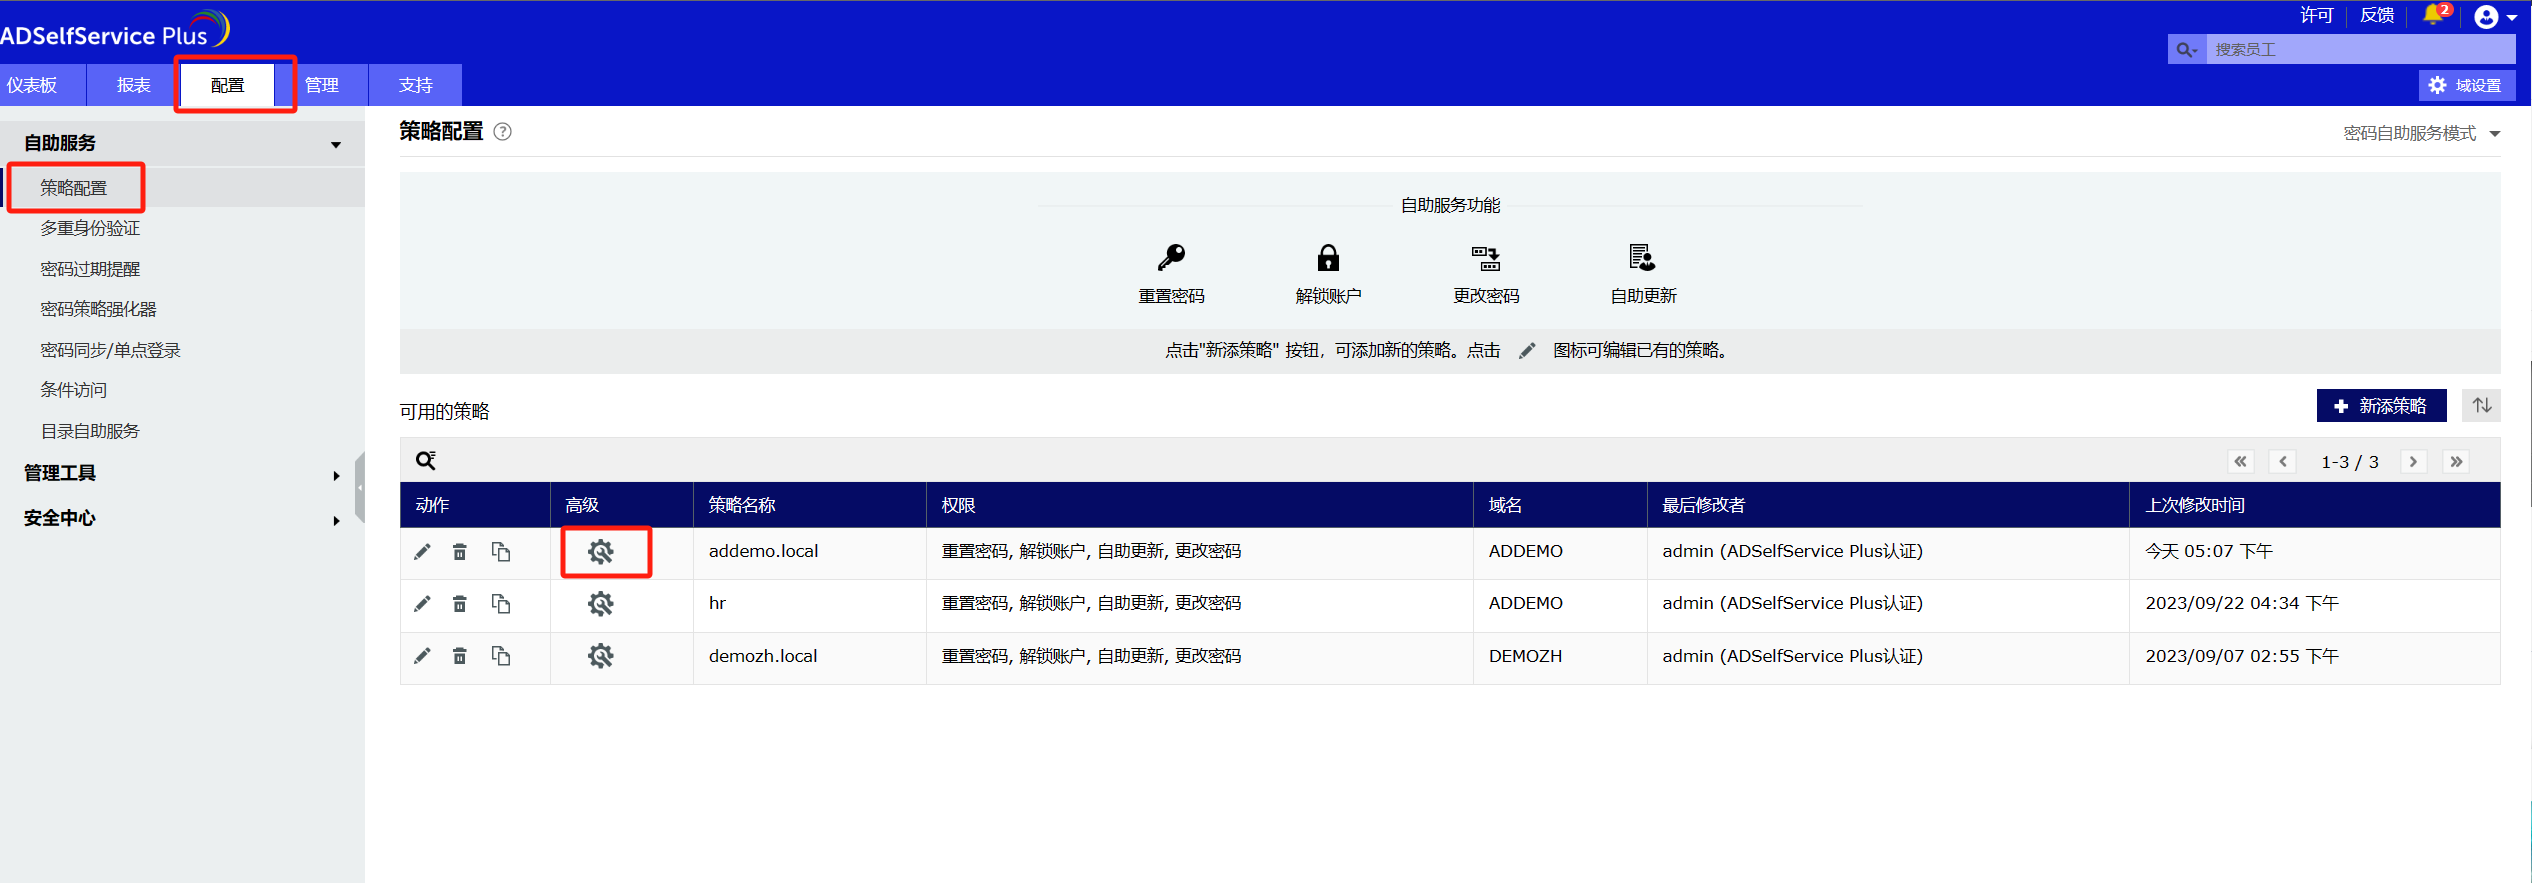This screenshot has width=2532, height=883.
Task: Switch to the 管理 tab
Action: click(322, 85)
